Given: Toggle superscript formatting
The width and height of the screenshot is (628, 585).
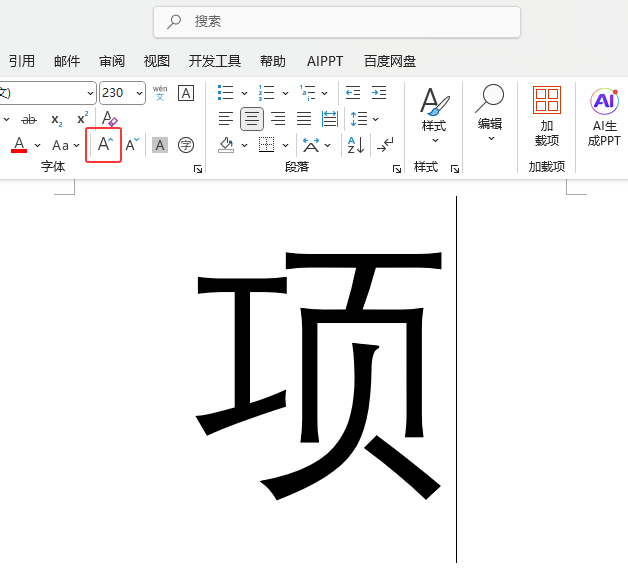Looking at the screenshot, I should [x=83, y=119].
